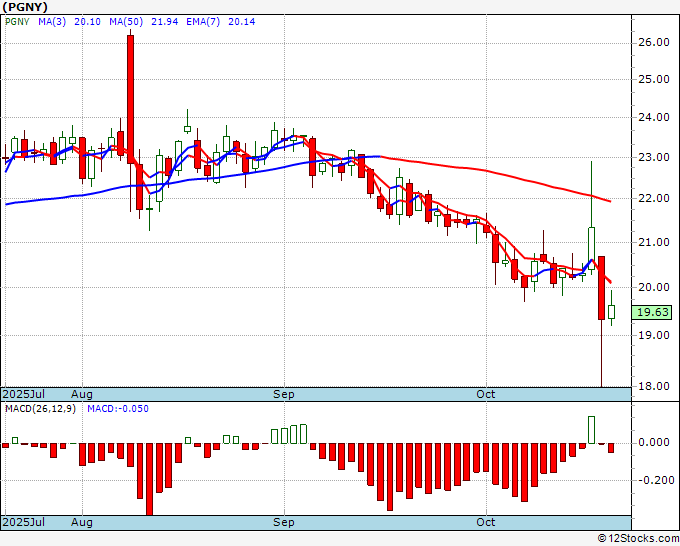Open the 12Stocks.com copyright link

click(x=638, y=538)
